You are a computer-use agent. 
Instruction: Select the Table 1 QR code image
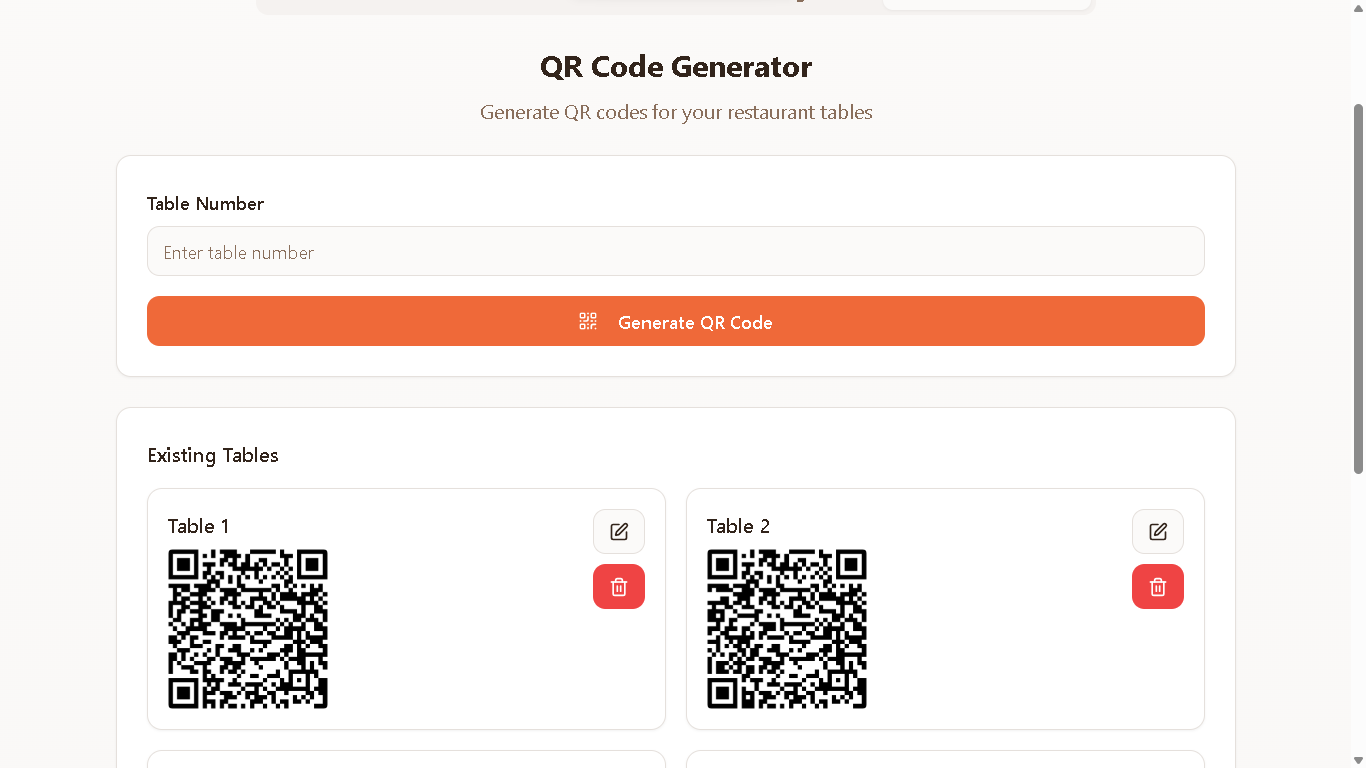pos(248,629)
